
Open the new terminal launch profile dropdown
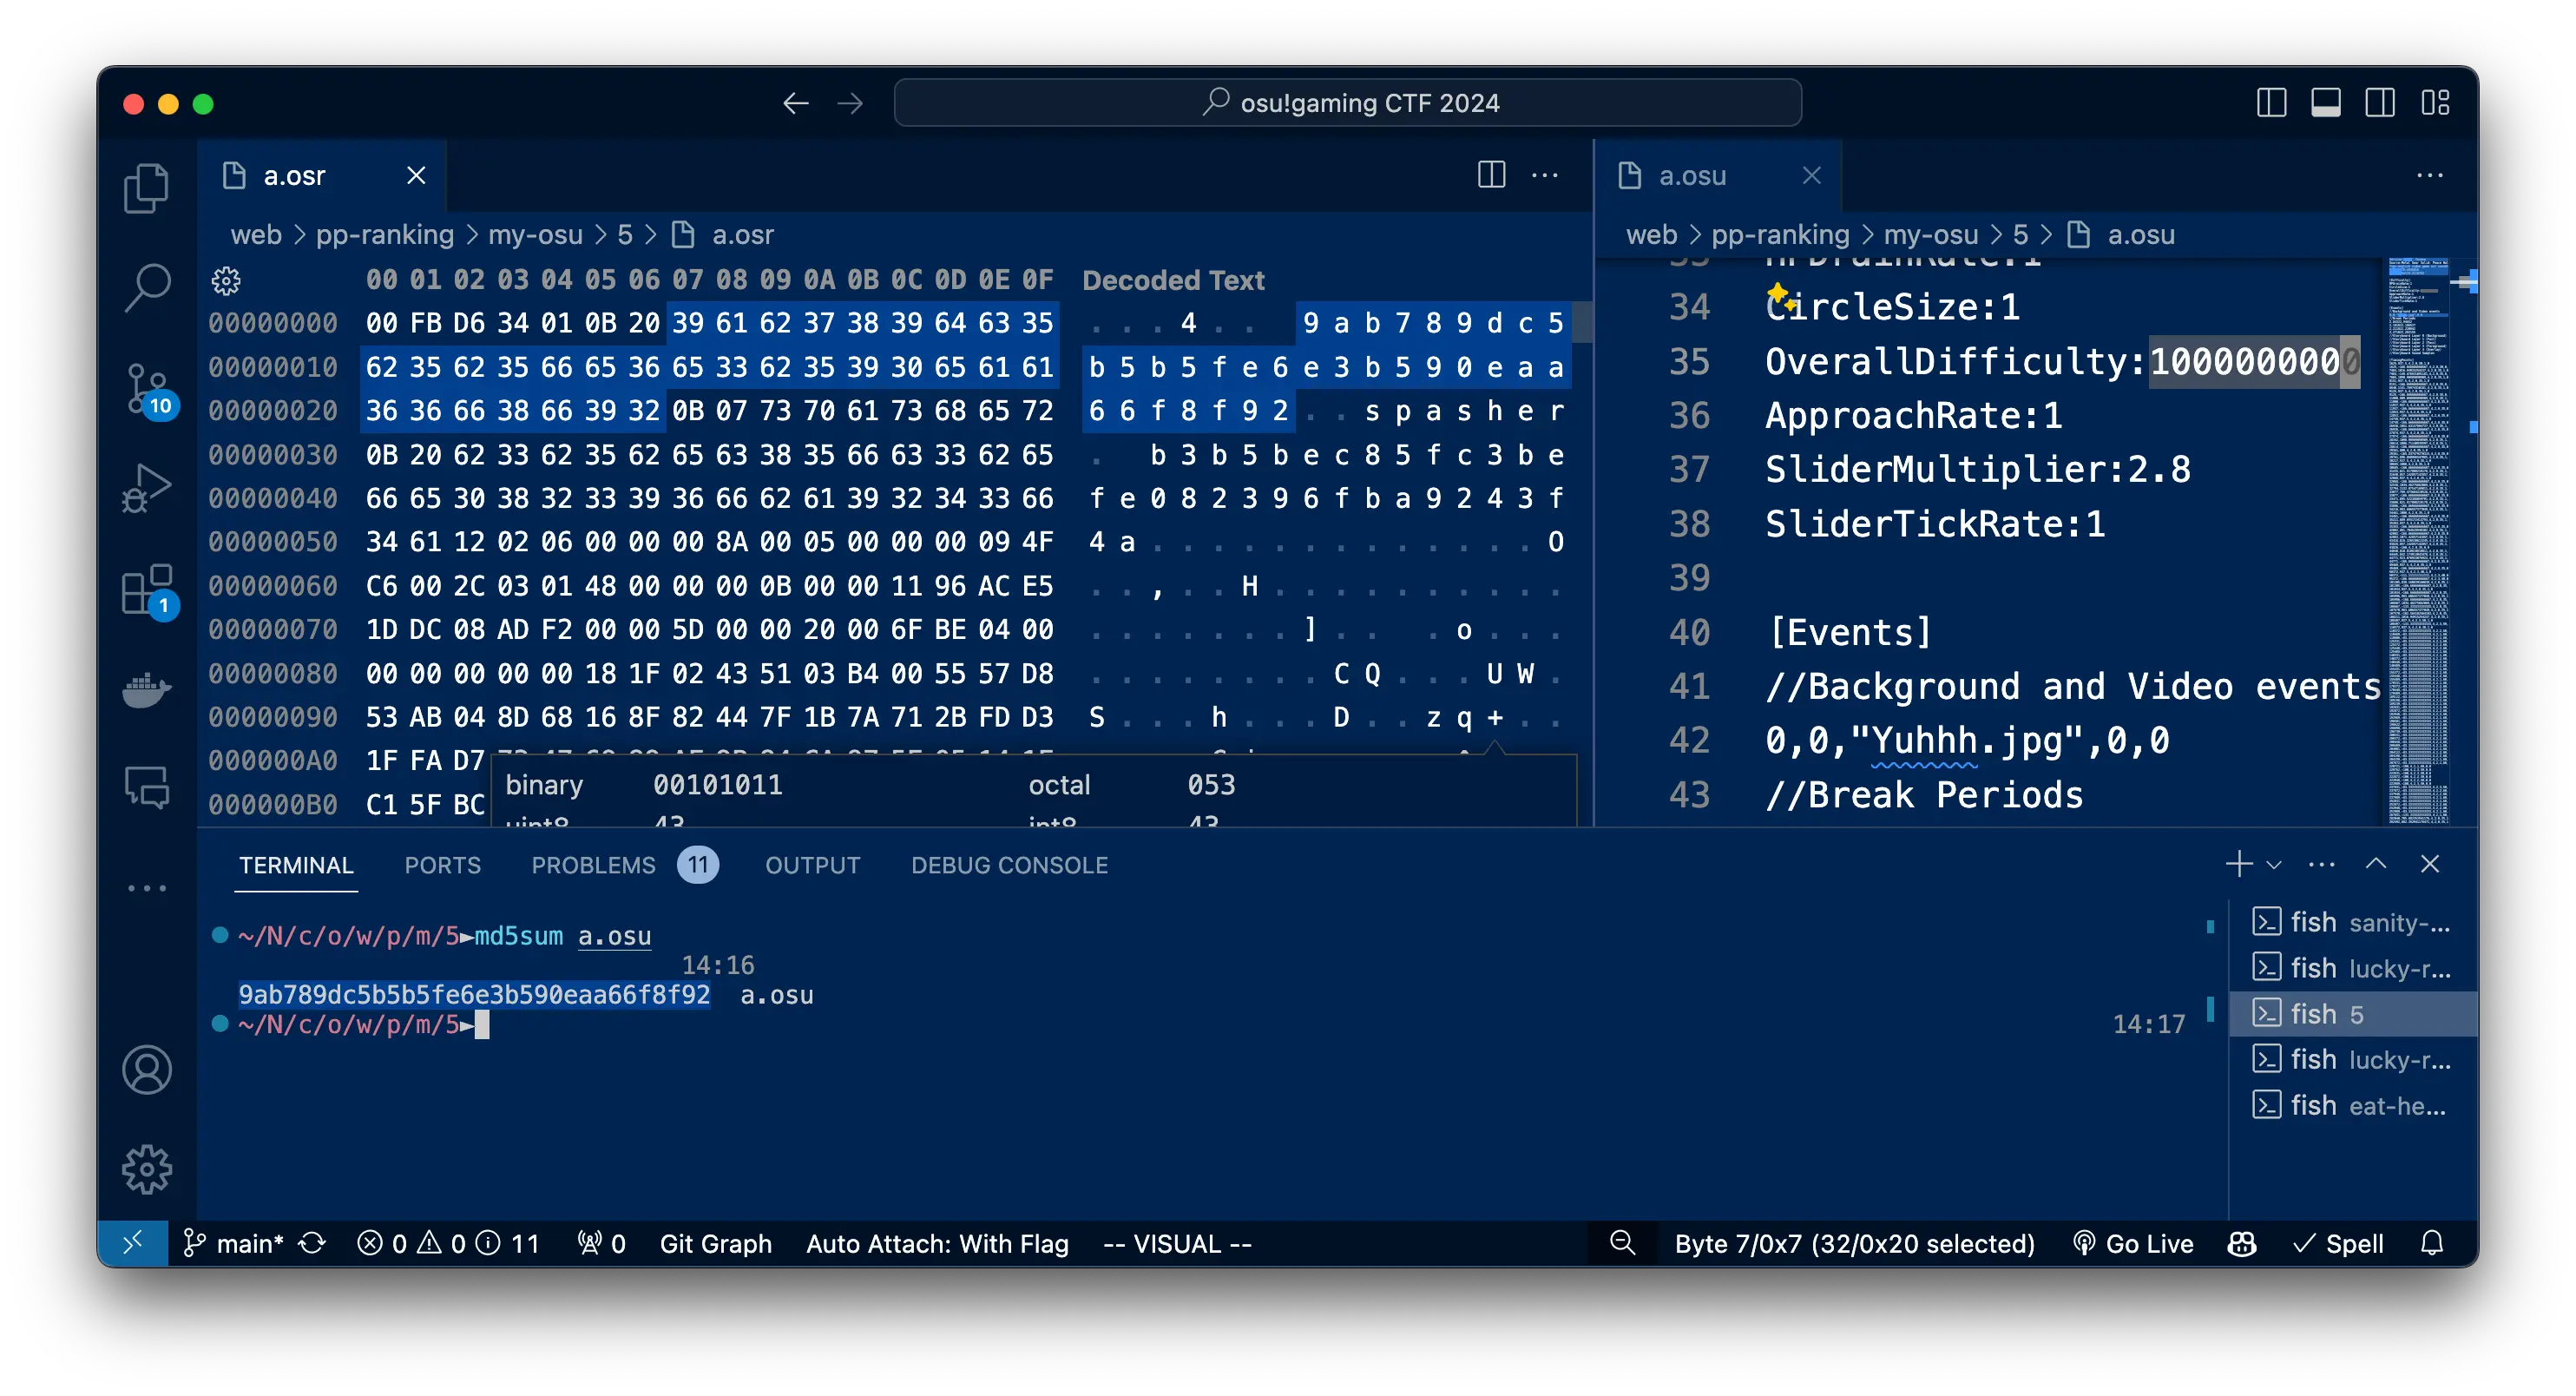[2274, 865]
